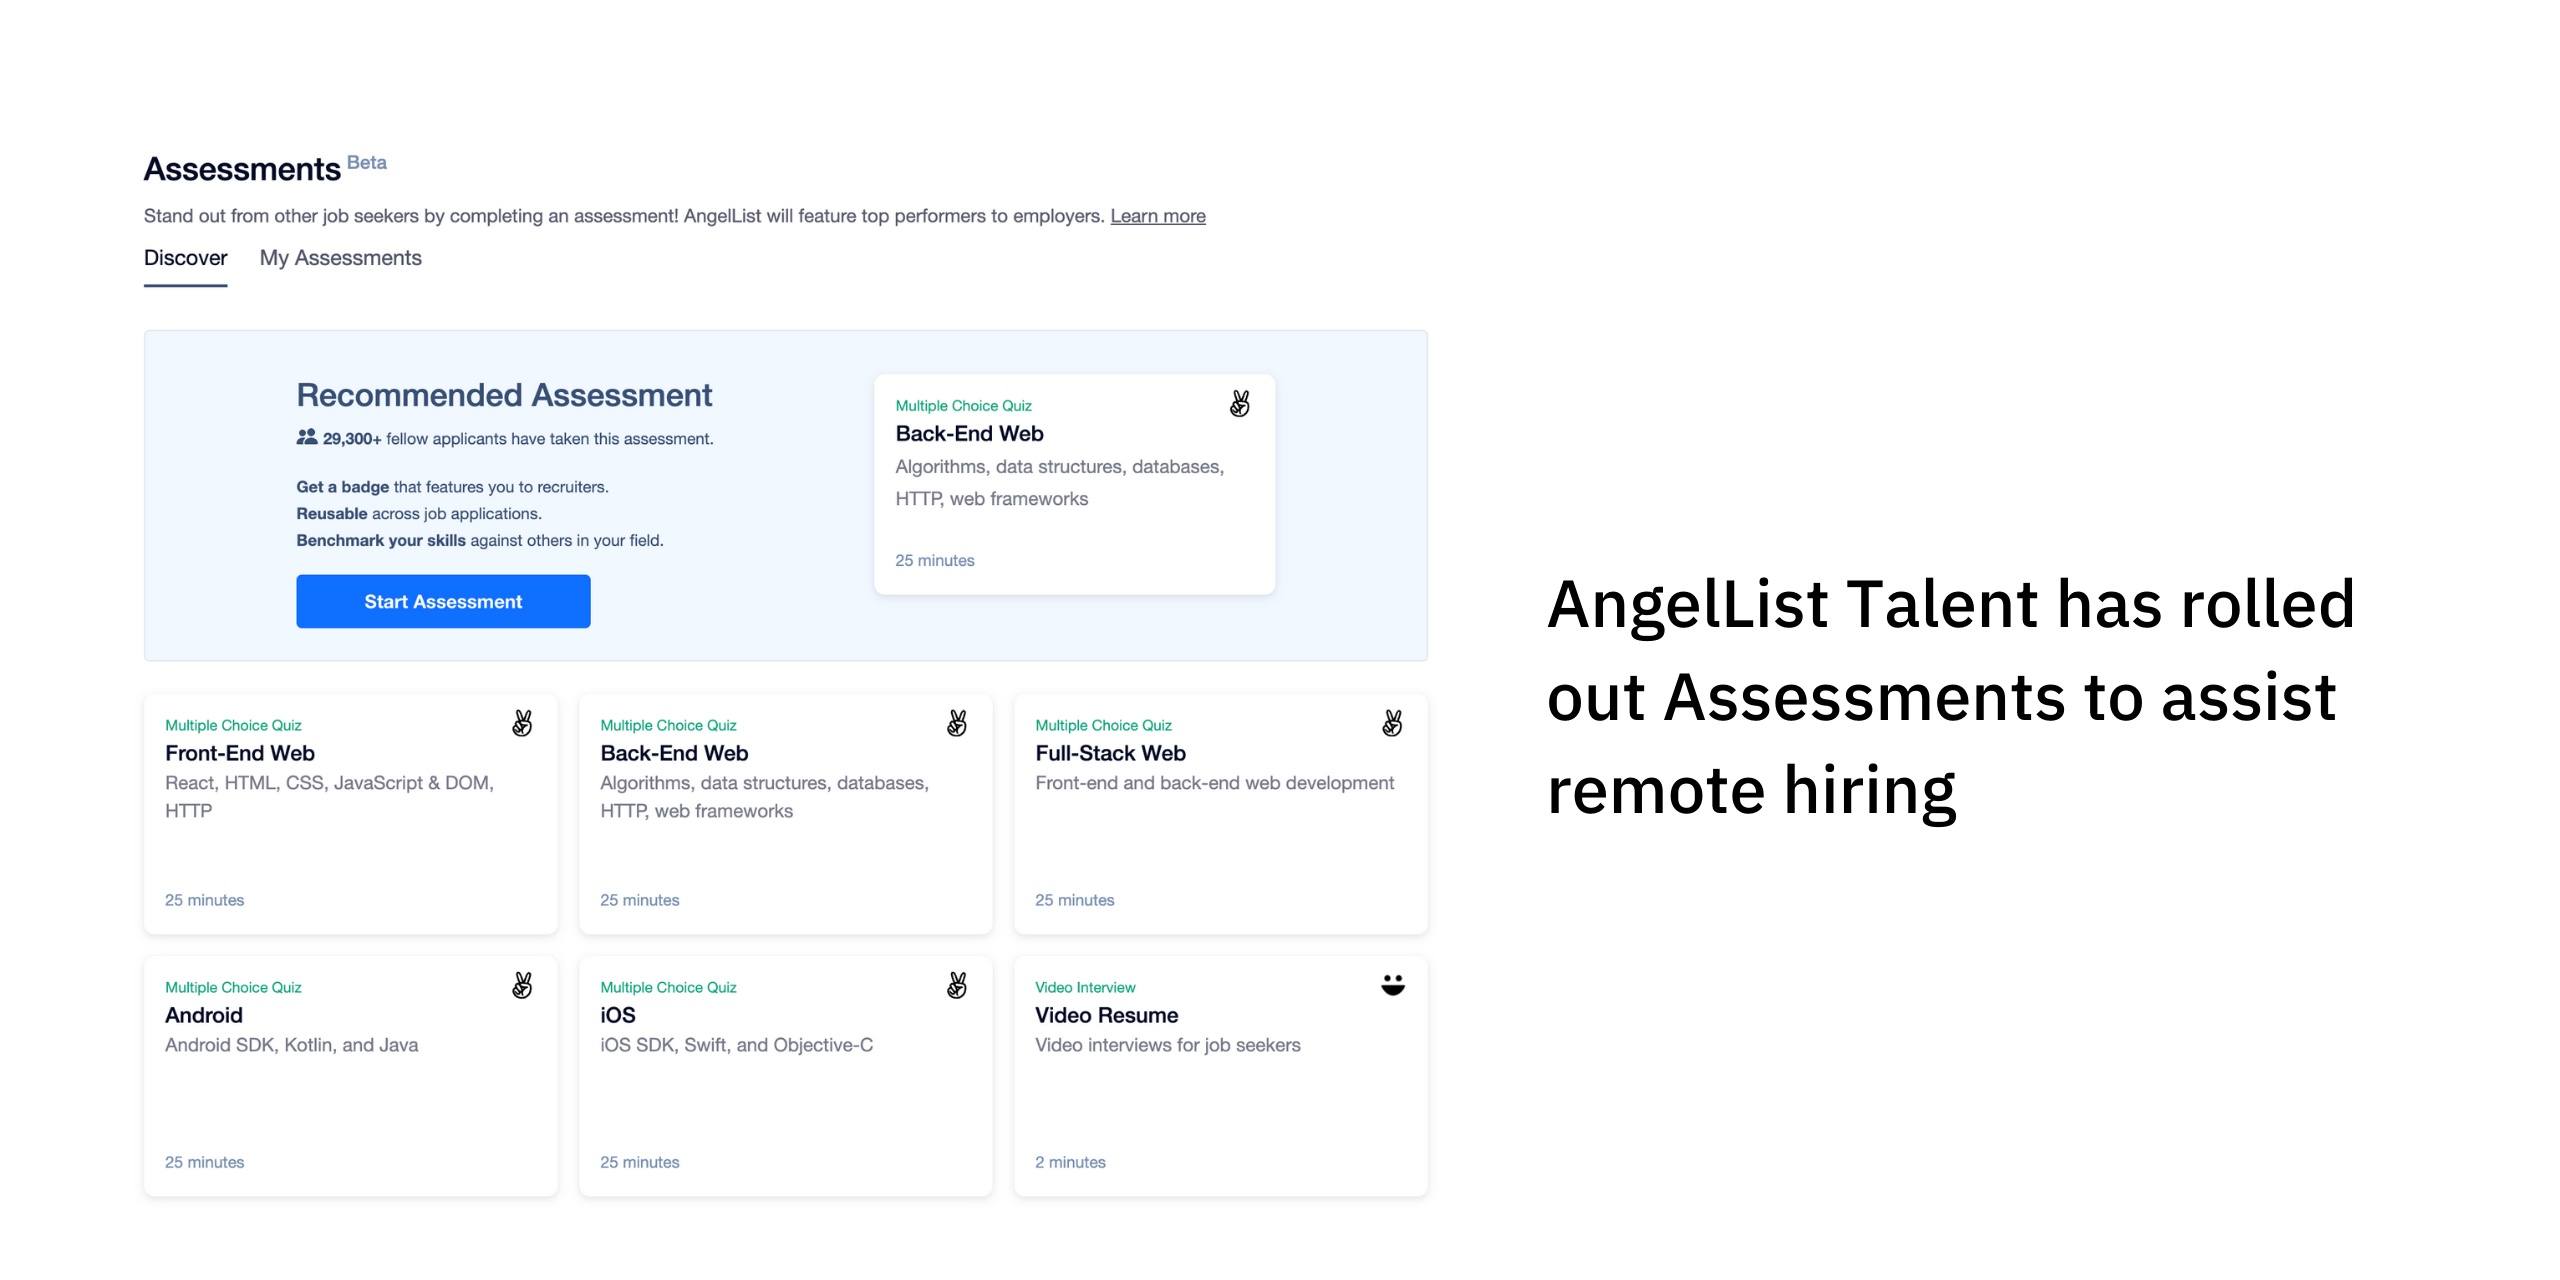Select the iOS assessment title

pos(618,1015)
